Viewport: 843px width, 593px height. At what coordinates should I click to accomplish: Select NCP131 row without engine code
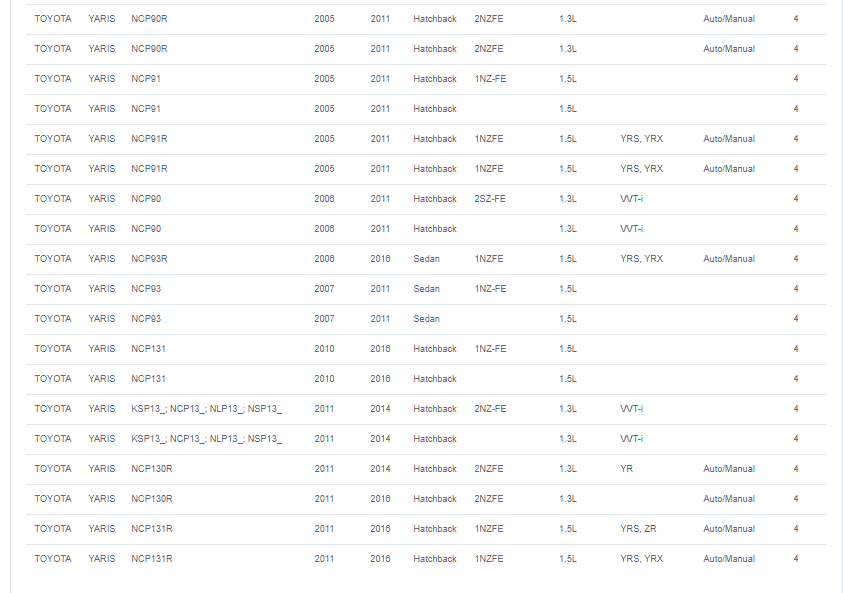pos(425,379)
